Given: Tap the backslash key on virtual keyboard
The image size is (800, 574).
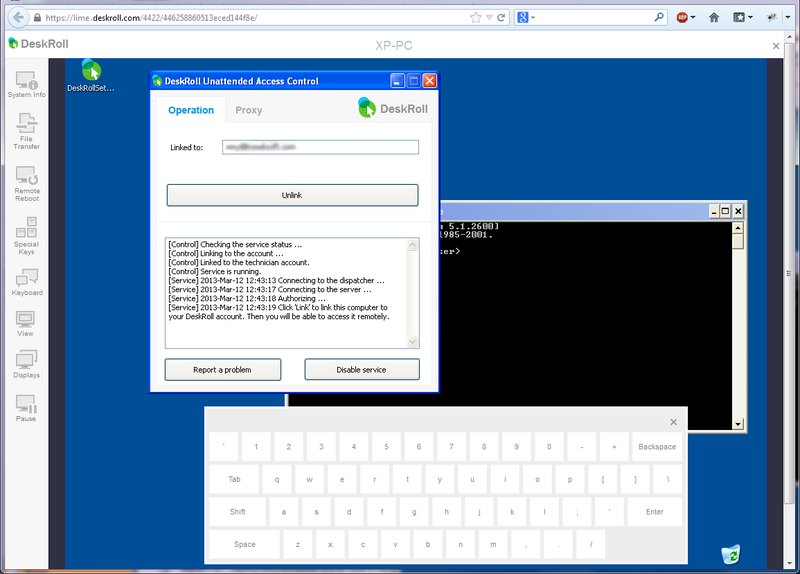Looking at the screenshot, I should (668, 480).
